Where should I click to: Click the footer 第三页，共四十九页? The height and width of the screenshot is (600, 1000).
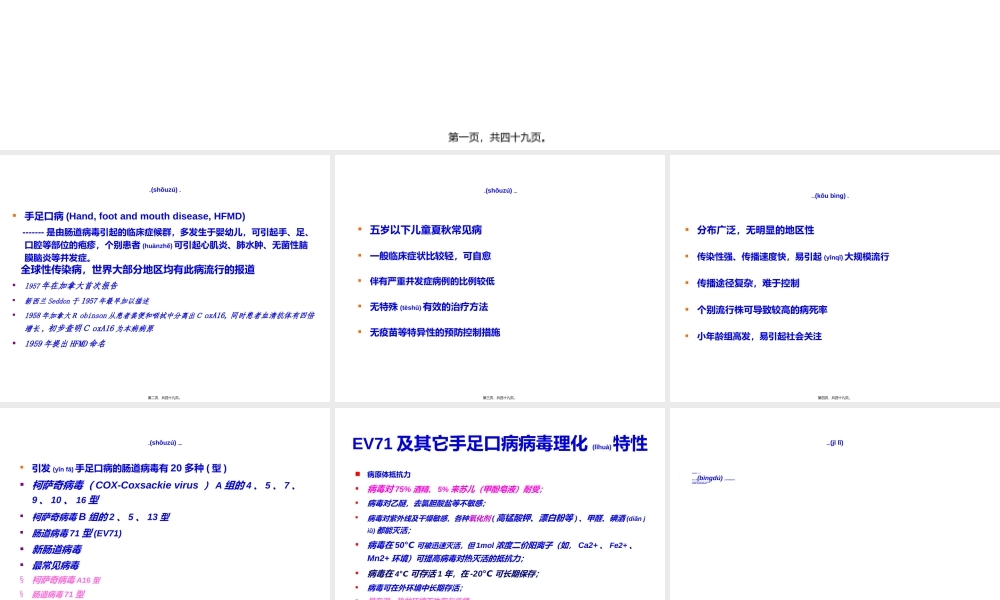pyautogui.click(x=500, y=396)
